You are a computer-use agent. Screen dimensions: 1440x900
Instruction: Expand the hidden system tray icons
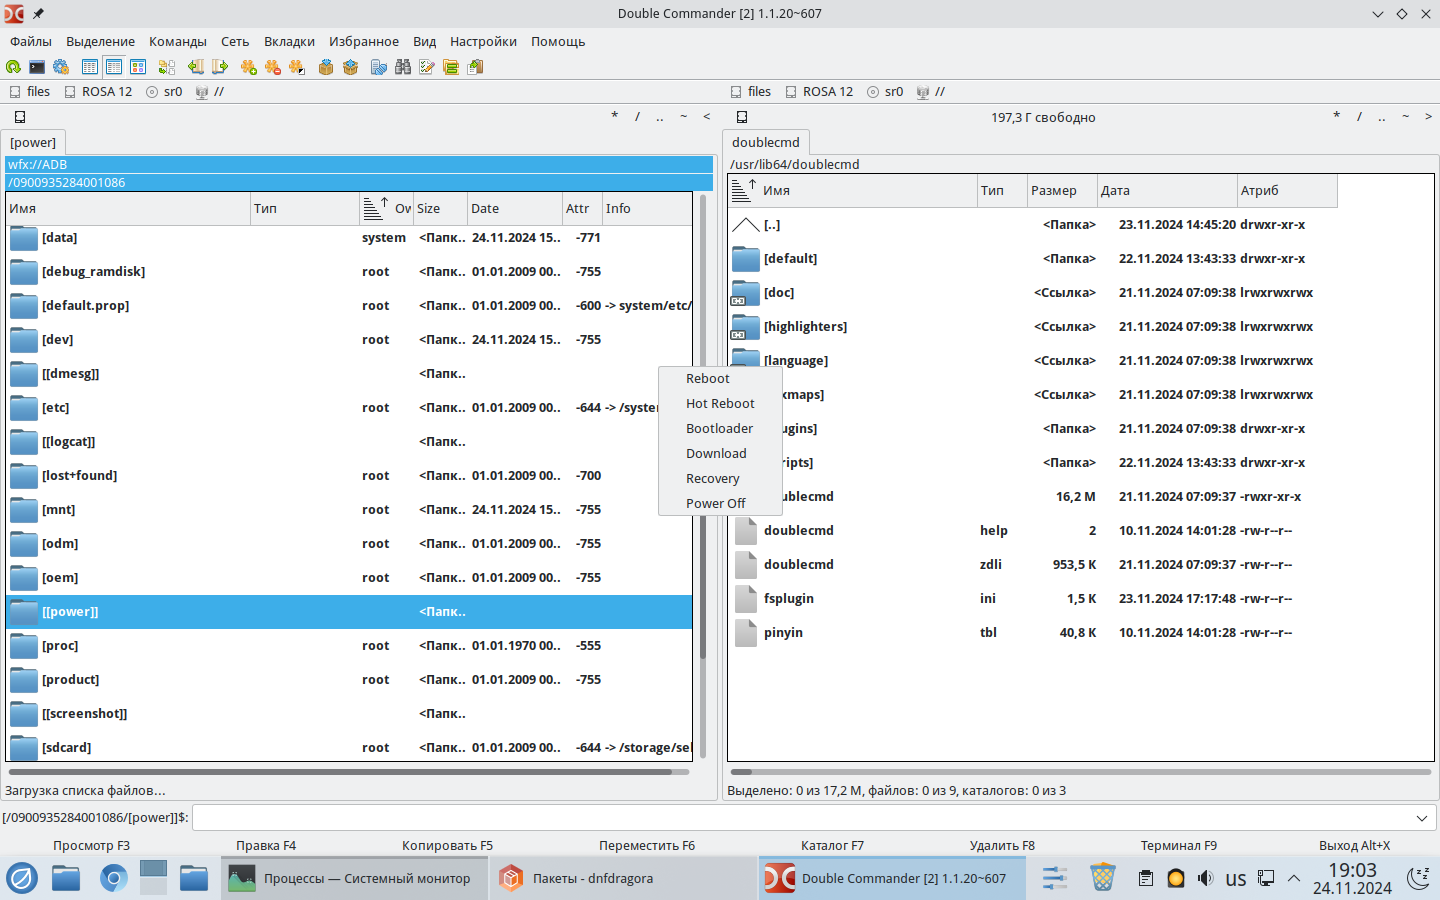(x=1294, y=878)
